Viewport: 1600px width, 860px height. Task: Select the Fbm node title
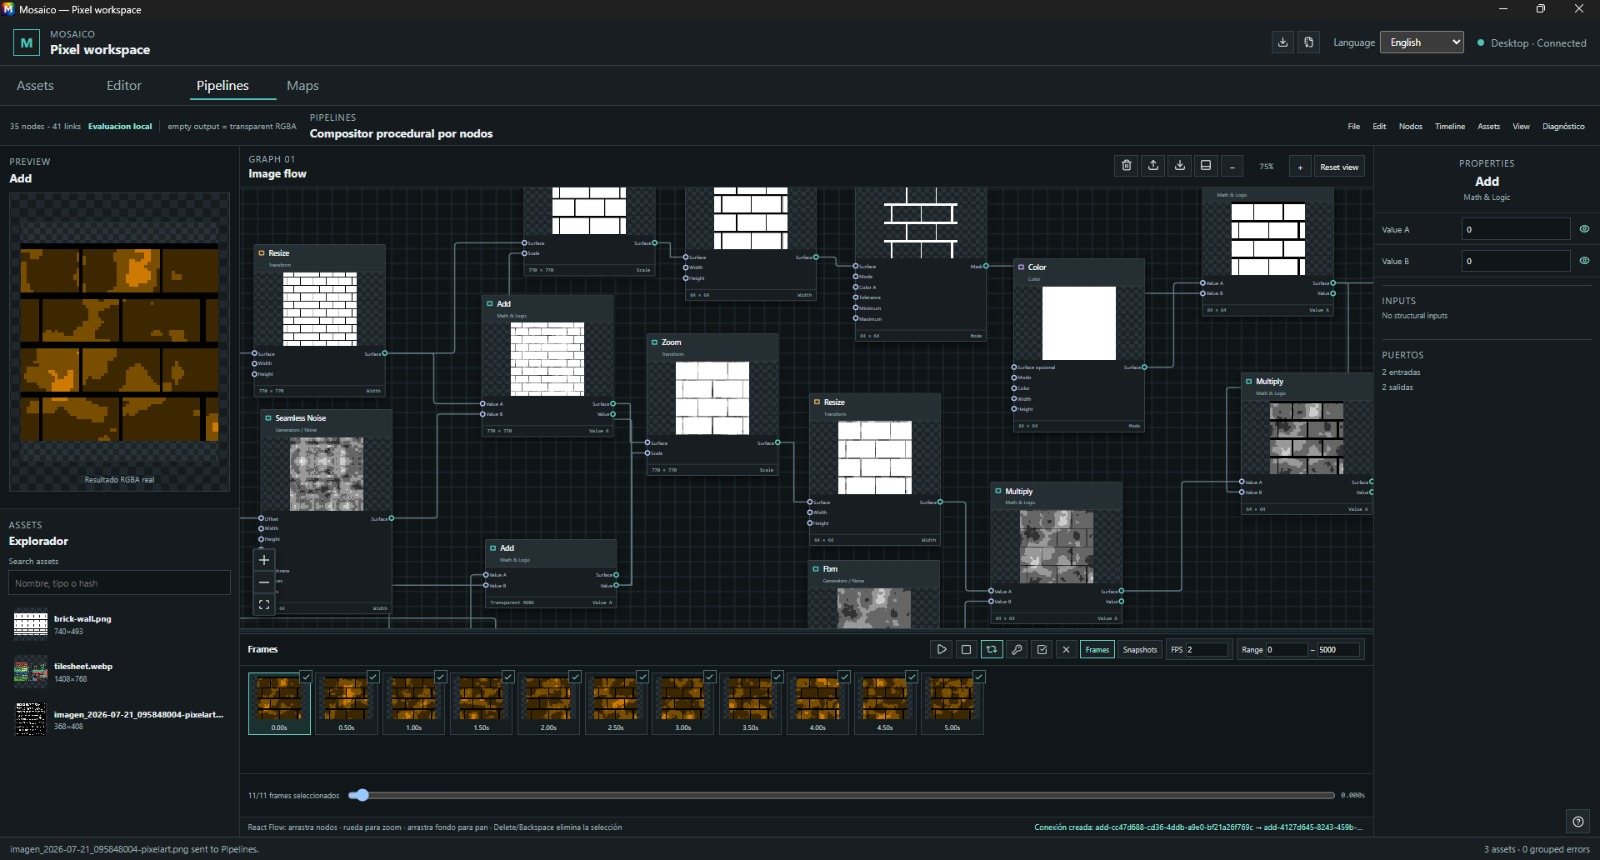tap(830, 569)
